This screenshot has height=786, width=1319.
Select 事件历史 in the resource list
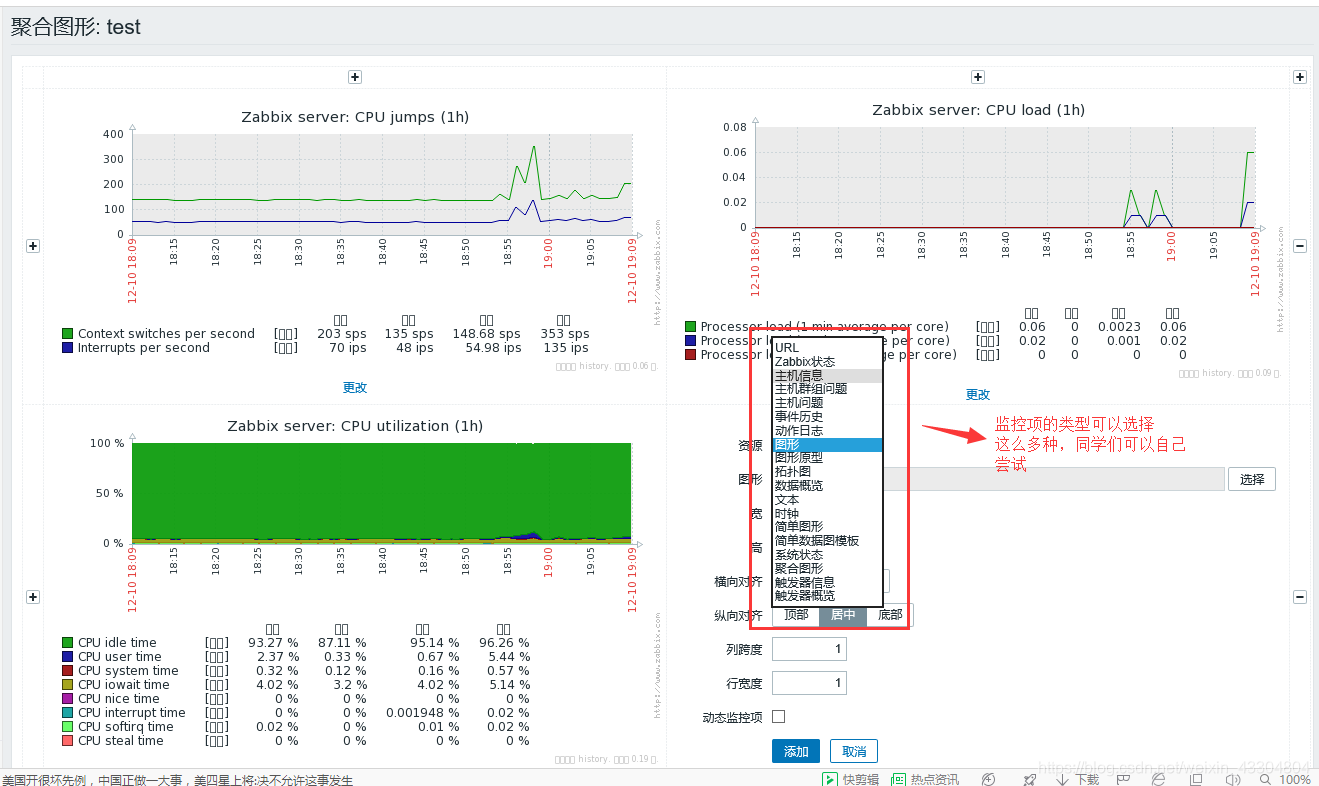click(x=827, y=416)
